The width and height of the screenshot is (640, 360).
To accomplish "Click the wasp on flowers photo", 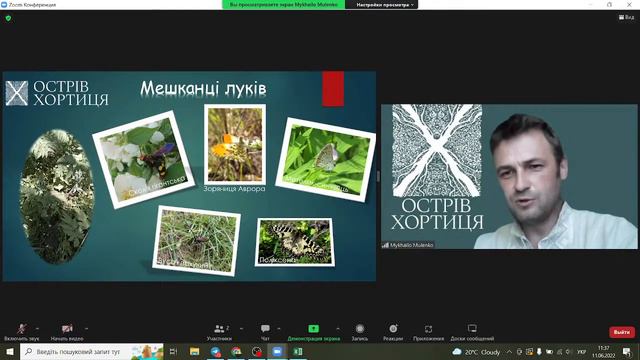I will click(x=144, y=159).
